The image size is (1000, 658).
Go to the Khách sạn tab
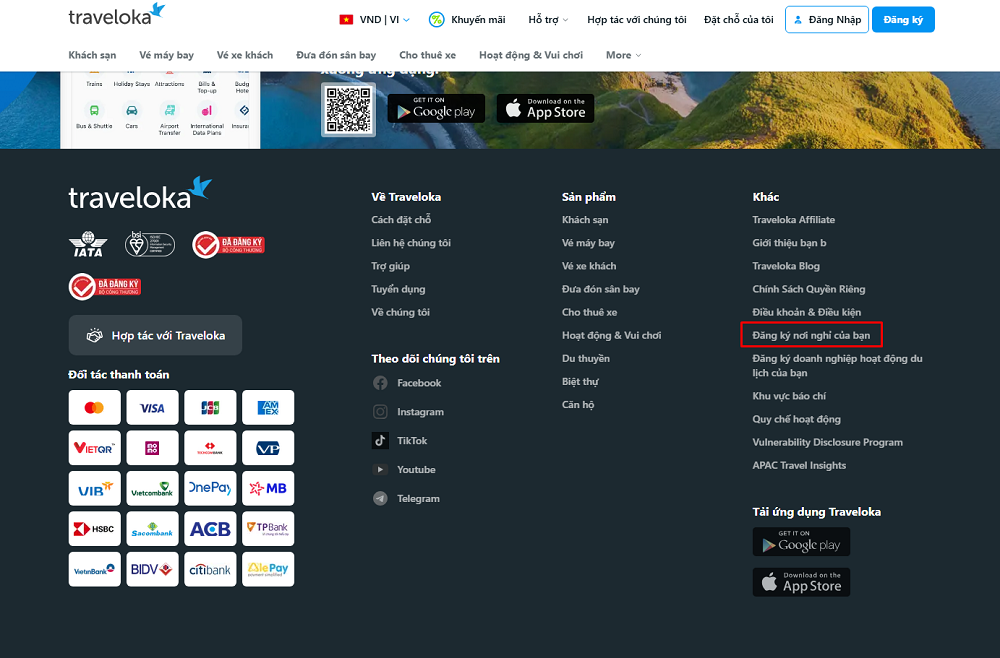92,55
